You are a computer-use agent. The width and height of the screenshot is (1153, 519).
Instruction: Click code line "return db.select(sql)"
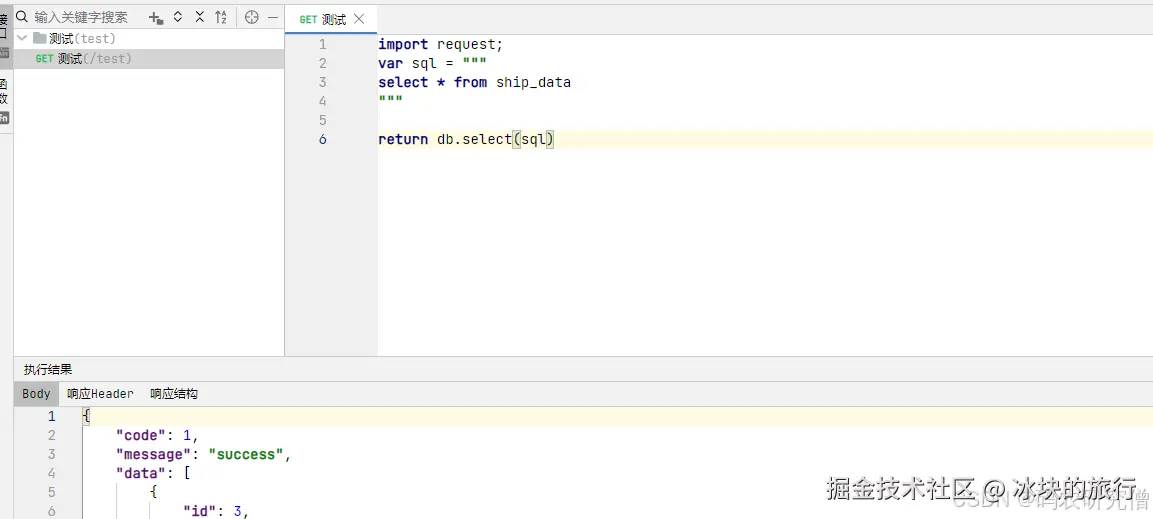466,139
